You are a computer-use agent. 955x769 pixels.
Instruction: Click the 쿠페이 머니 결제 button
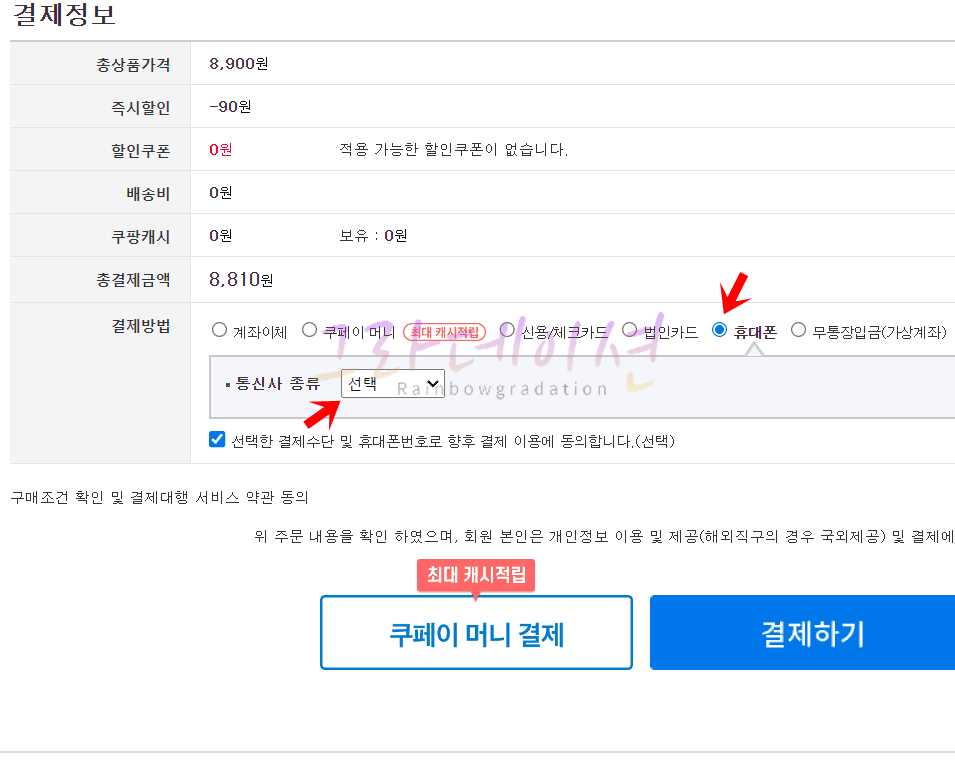pos(476,633)
